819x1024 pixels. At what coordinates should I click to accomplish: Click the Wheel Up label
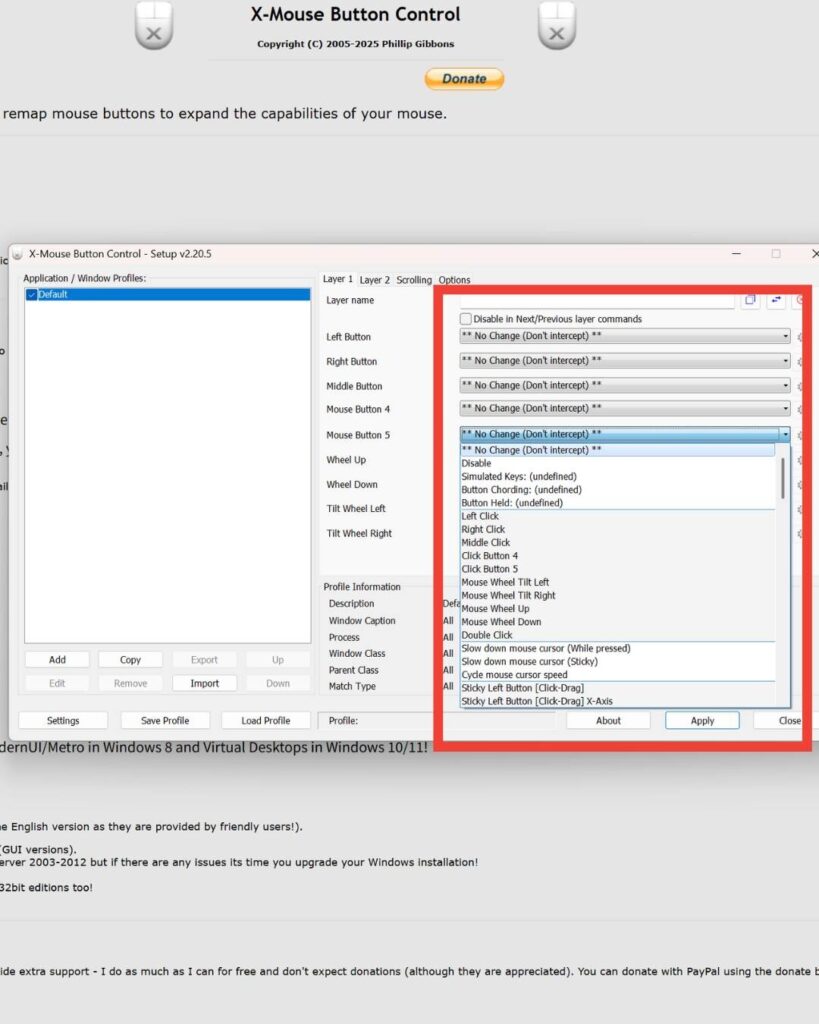[x=346, y=460]
